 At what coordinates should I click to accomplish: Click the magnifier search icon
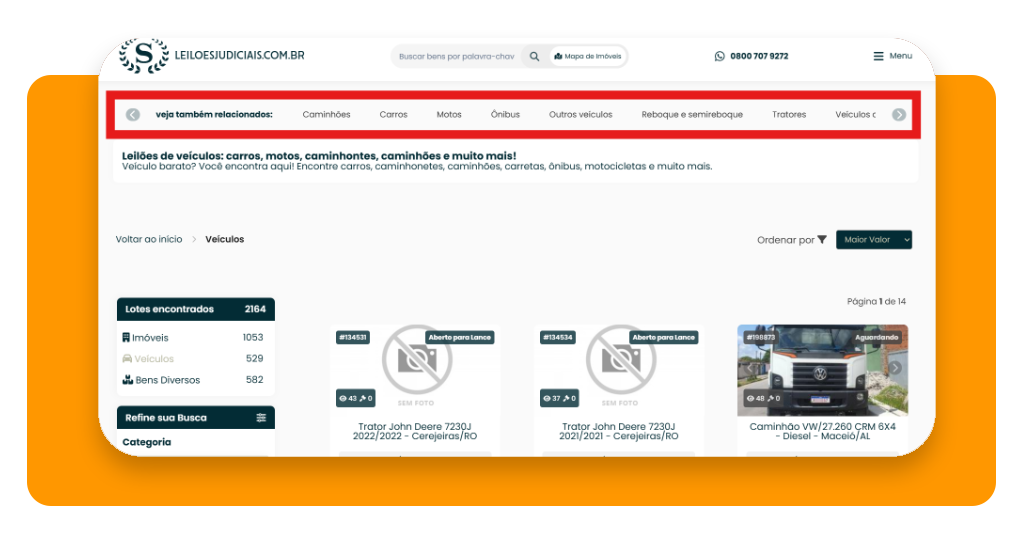(x=534, y=57)
